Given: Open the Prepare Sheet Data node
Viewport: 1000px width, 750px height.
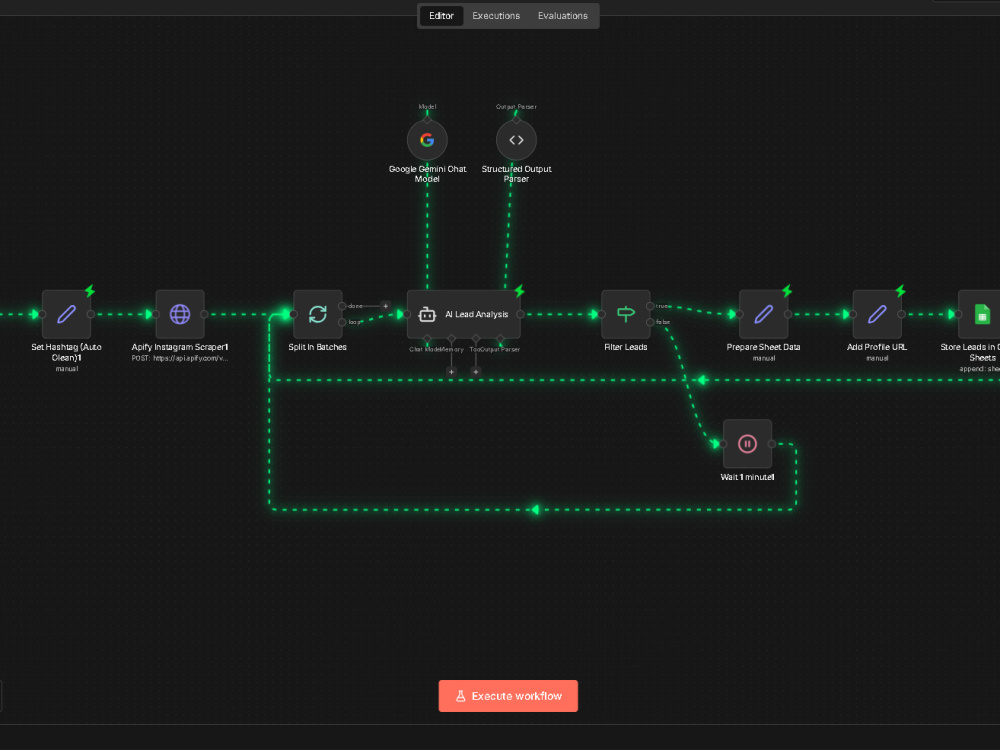Looking at the screenshot, I should pos(763,314).
